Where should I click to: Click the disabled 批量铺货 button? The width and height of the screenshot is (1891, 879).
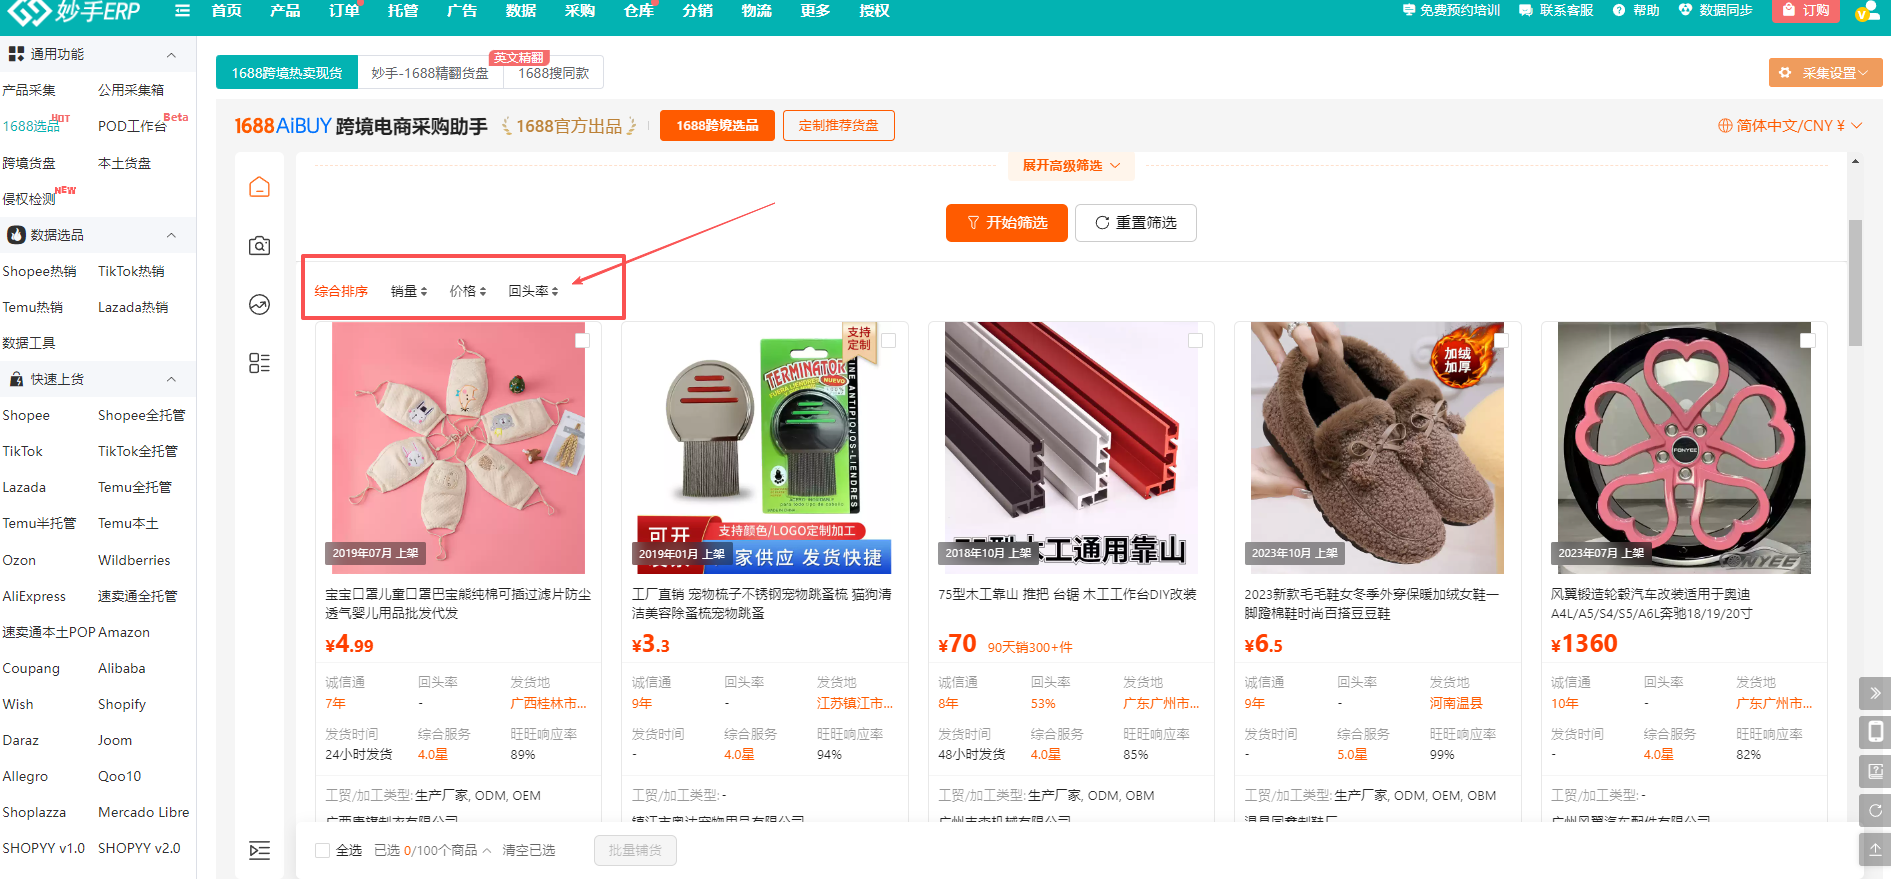[635, 850]
